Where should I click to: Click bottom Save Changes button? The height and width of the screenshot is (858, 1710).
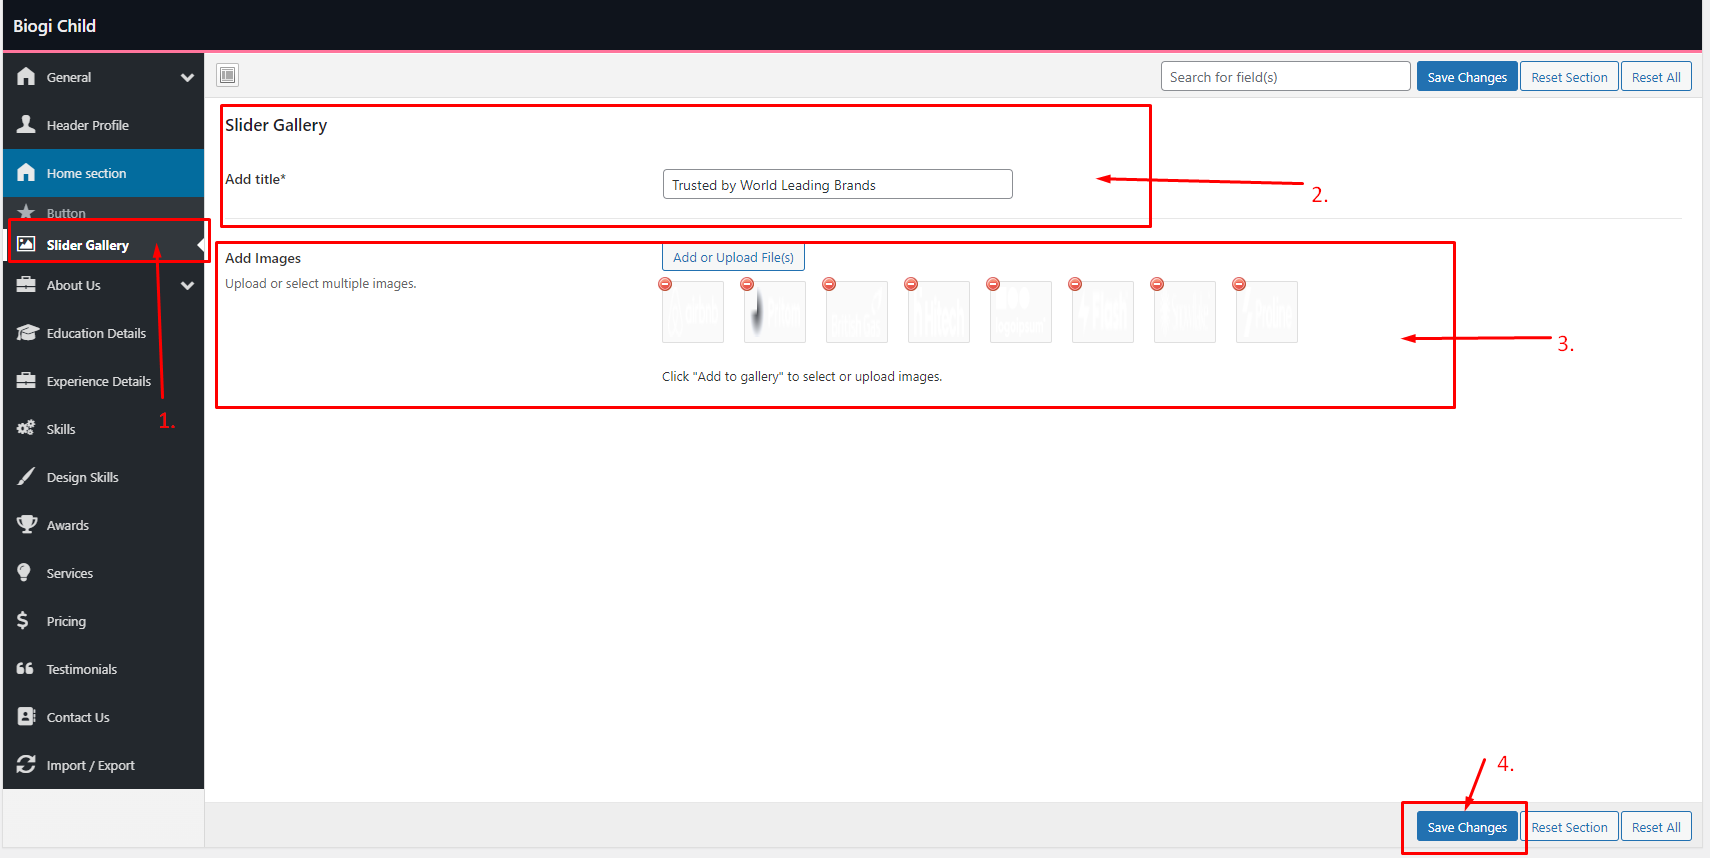tap(1467, 827)
